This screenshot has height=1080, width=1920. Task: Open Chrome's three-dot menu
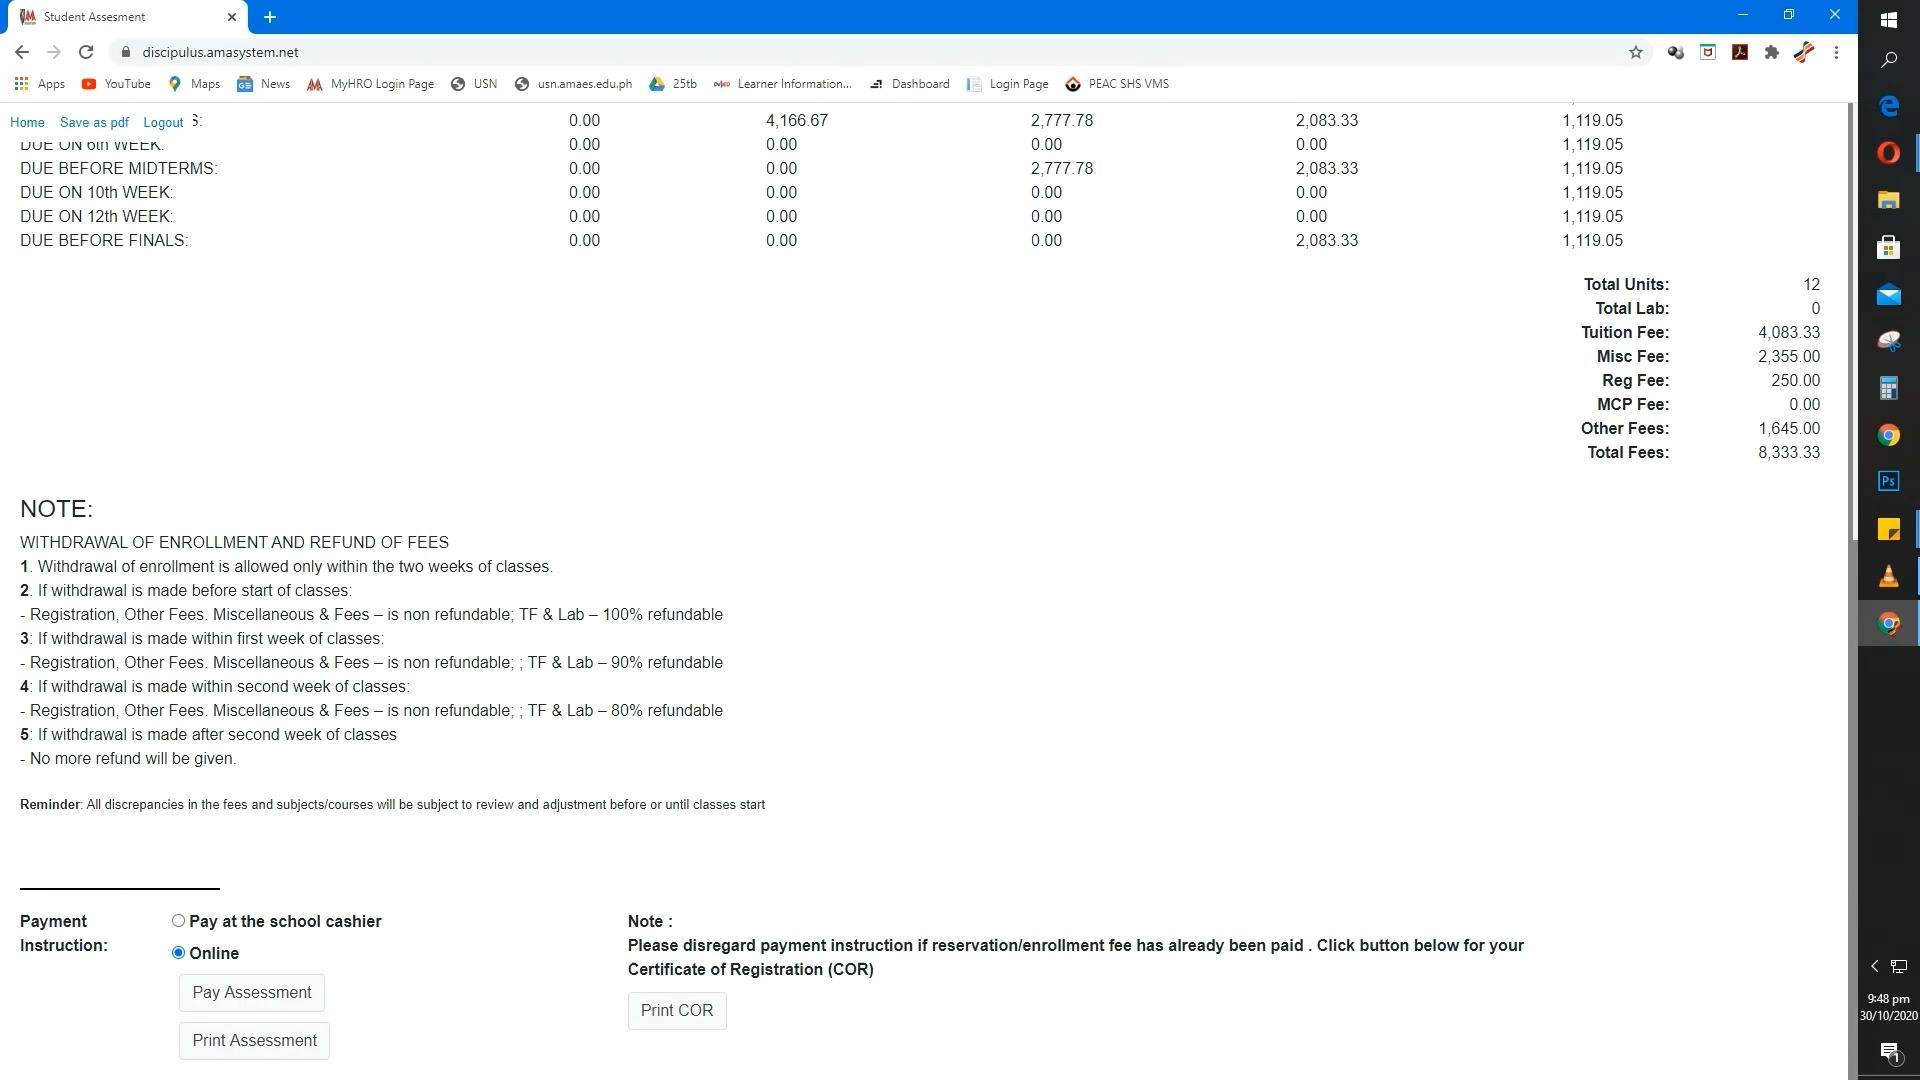(1836, 52)
